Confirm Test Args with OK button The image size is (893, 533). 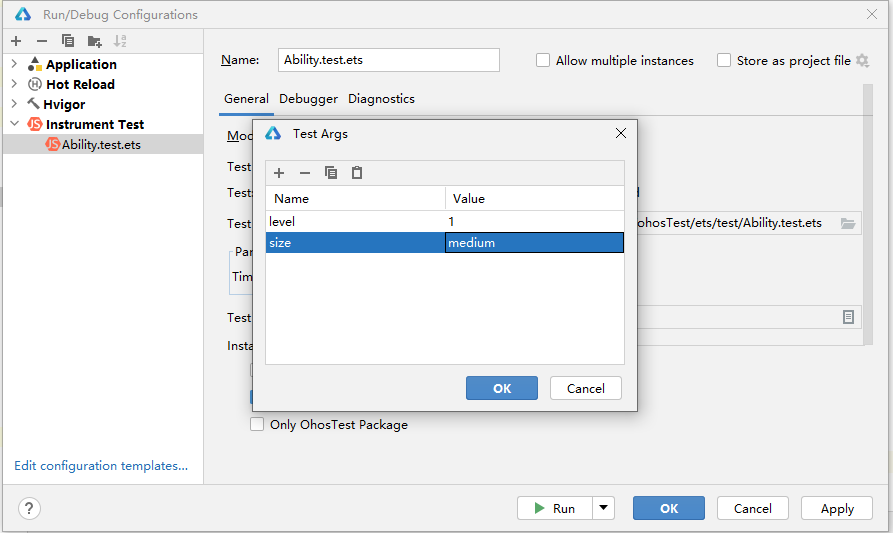[502, 388]
